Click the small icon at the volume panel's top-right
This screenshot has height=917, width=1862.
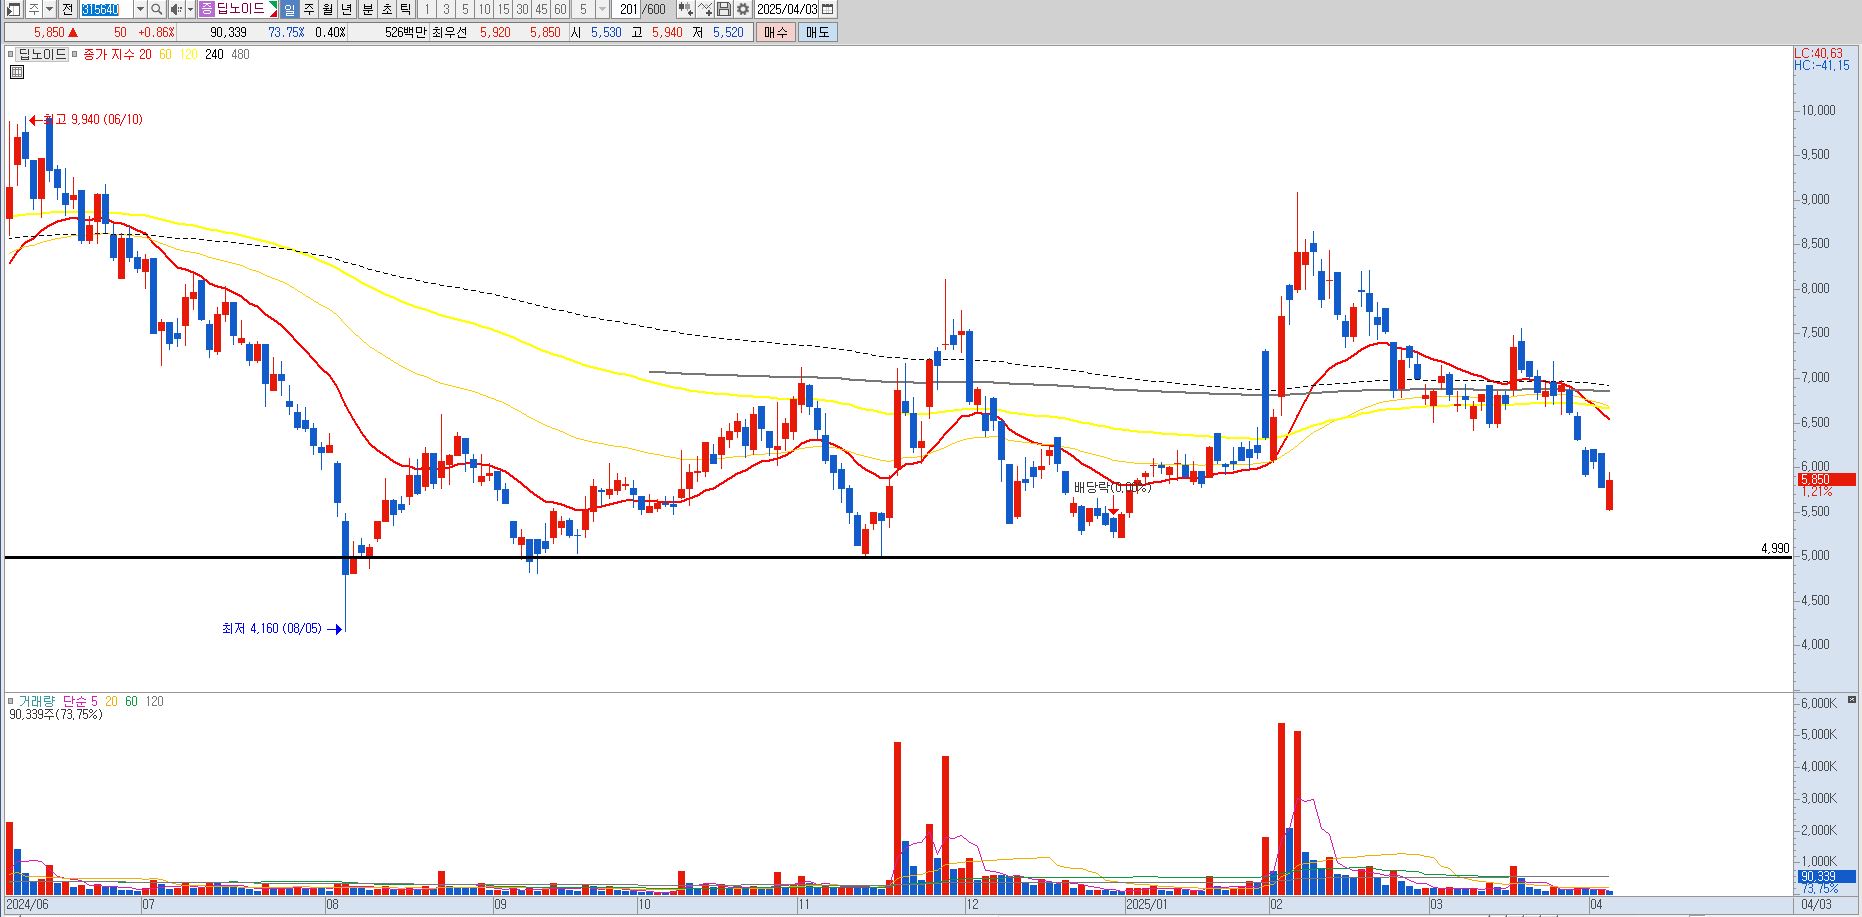tap(1853, 700)
